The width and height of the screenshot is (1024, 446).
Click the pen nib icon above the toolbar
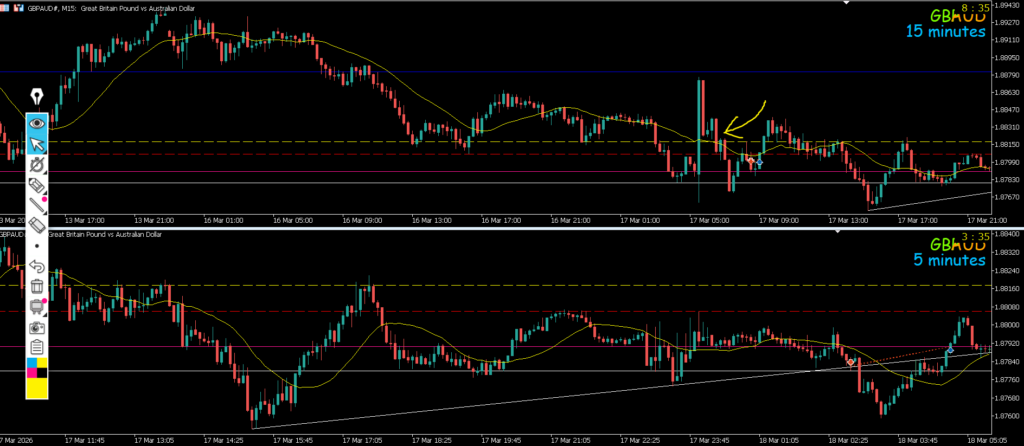pos(37,97)
